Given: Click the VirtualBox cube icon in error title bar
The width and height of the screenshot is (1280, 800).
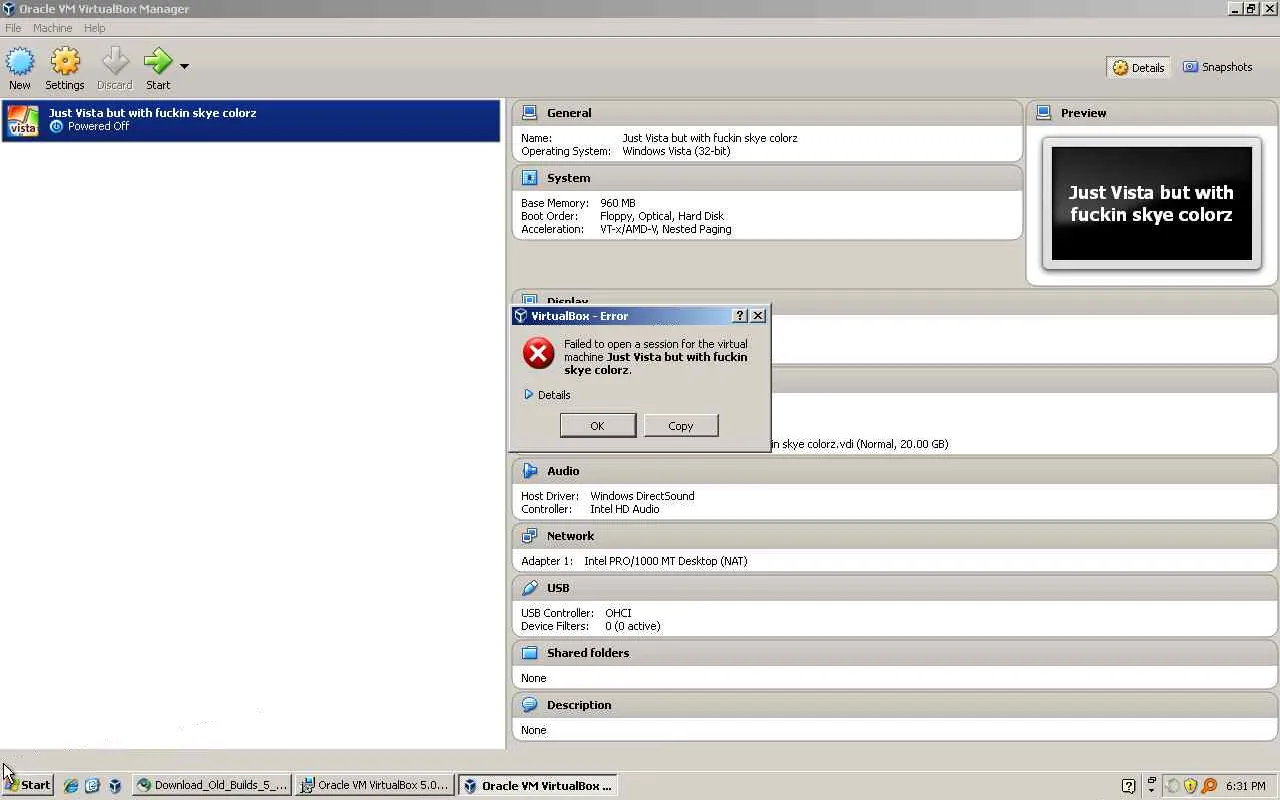Looking at the screenshot, I should click(x=520, y=316).
